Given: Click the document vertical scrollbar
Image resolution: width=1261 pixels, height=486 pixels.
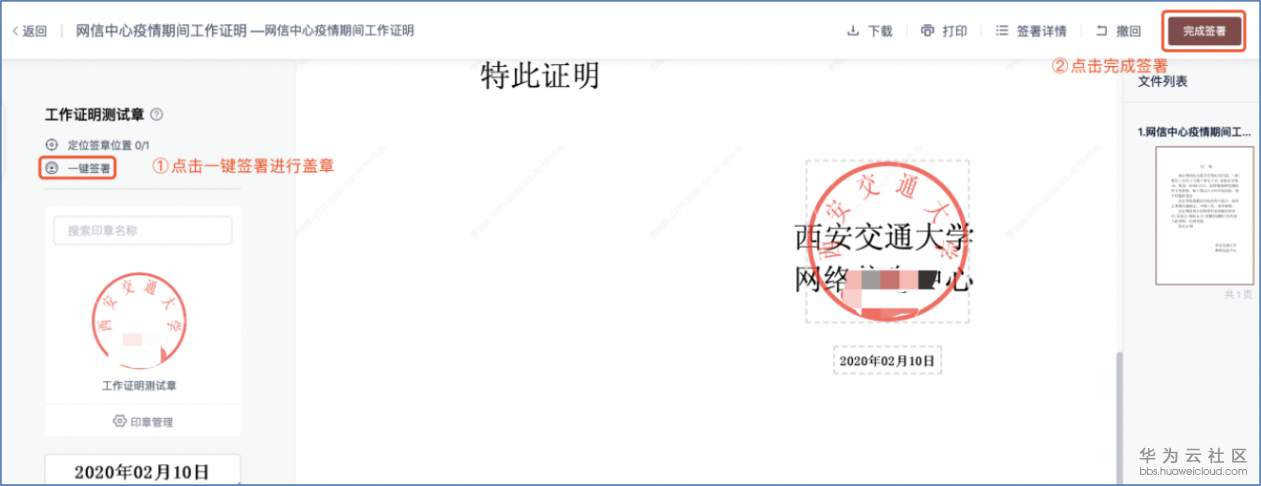Looking at the screenshot, I should pos(1118,417).
